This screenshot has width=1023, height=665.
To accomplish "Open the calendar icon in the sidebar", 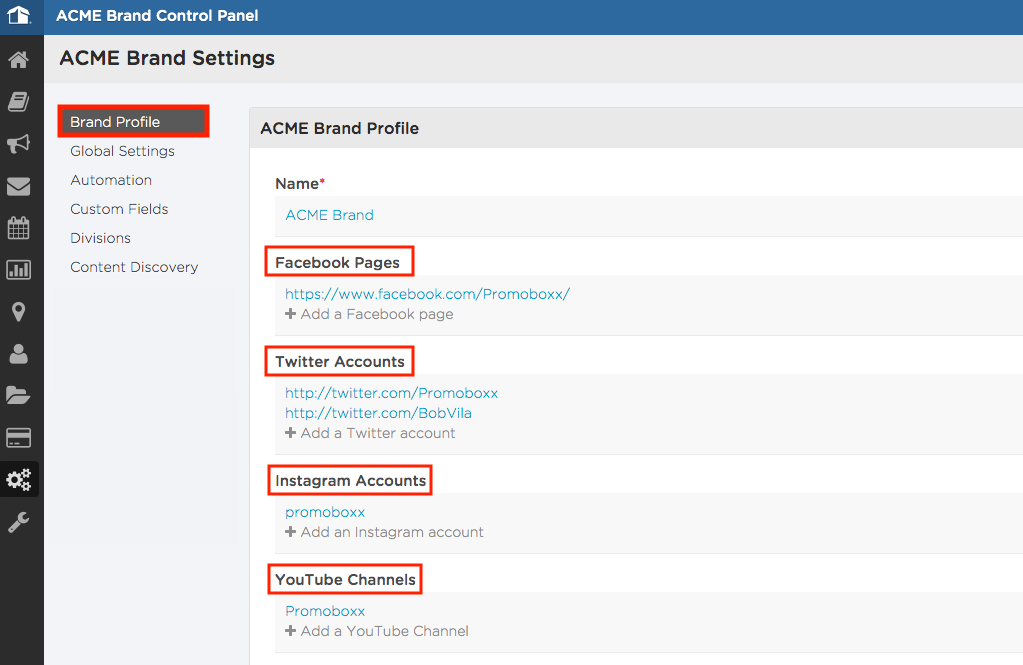I will (18, 228).
